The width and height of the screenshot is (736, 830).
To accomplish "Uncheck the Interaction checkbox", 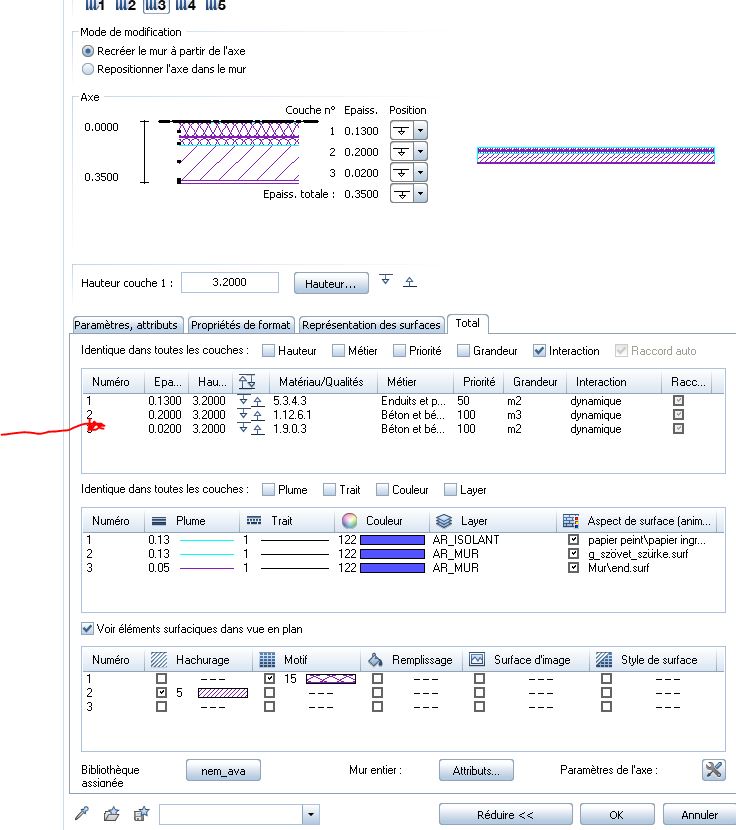I will [539, 350].
